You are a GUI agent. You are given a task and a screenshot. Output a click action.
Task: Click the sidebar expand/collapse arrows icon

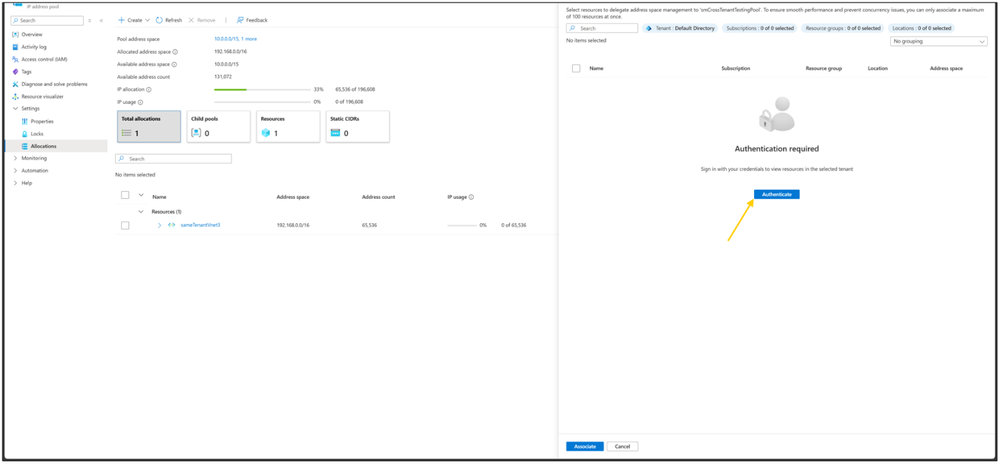90,20
